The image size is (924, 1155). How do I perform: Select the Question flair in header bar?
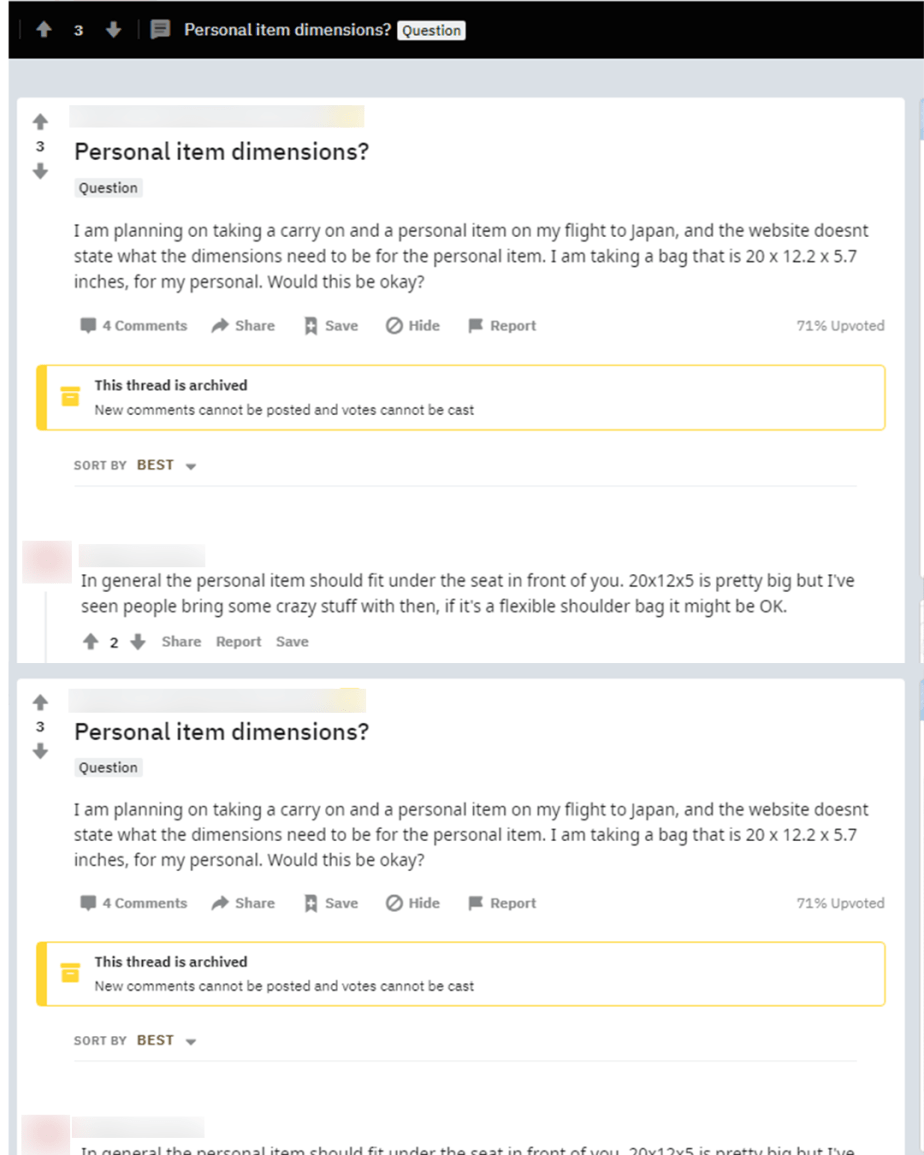pyautogui.click(x=431, y=30)
